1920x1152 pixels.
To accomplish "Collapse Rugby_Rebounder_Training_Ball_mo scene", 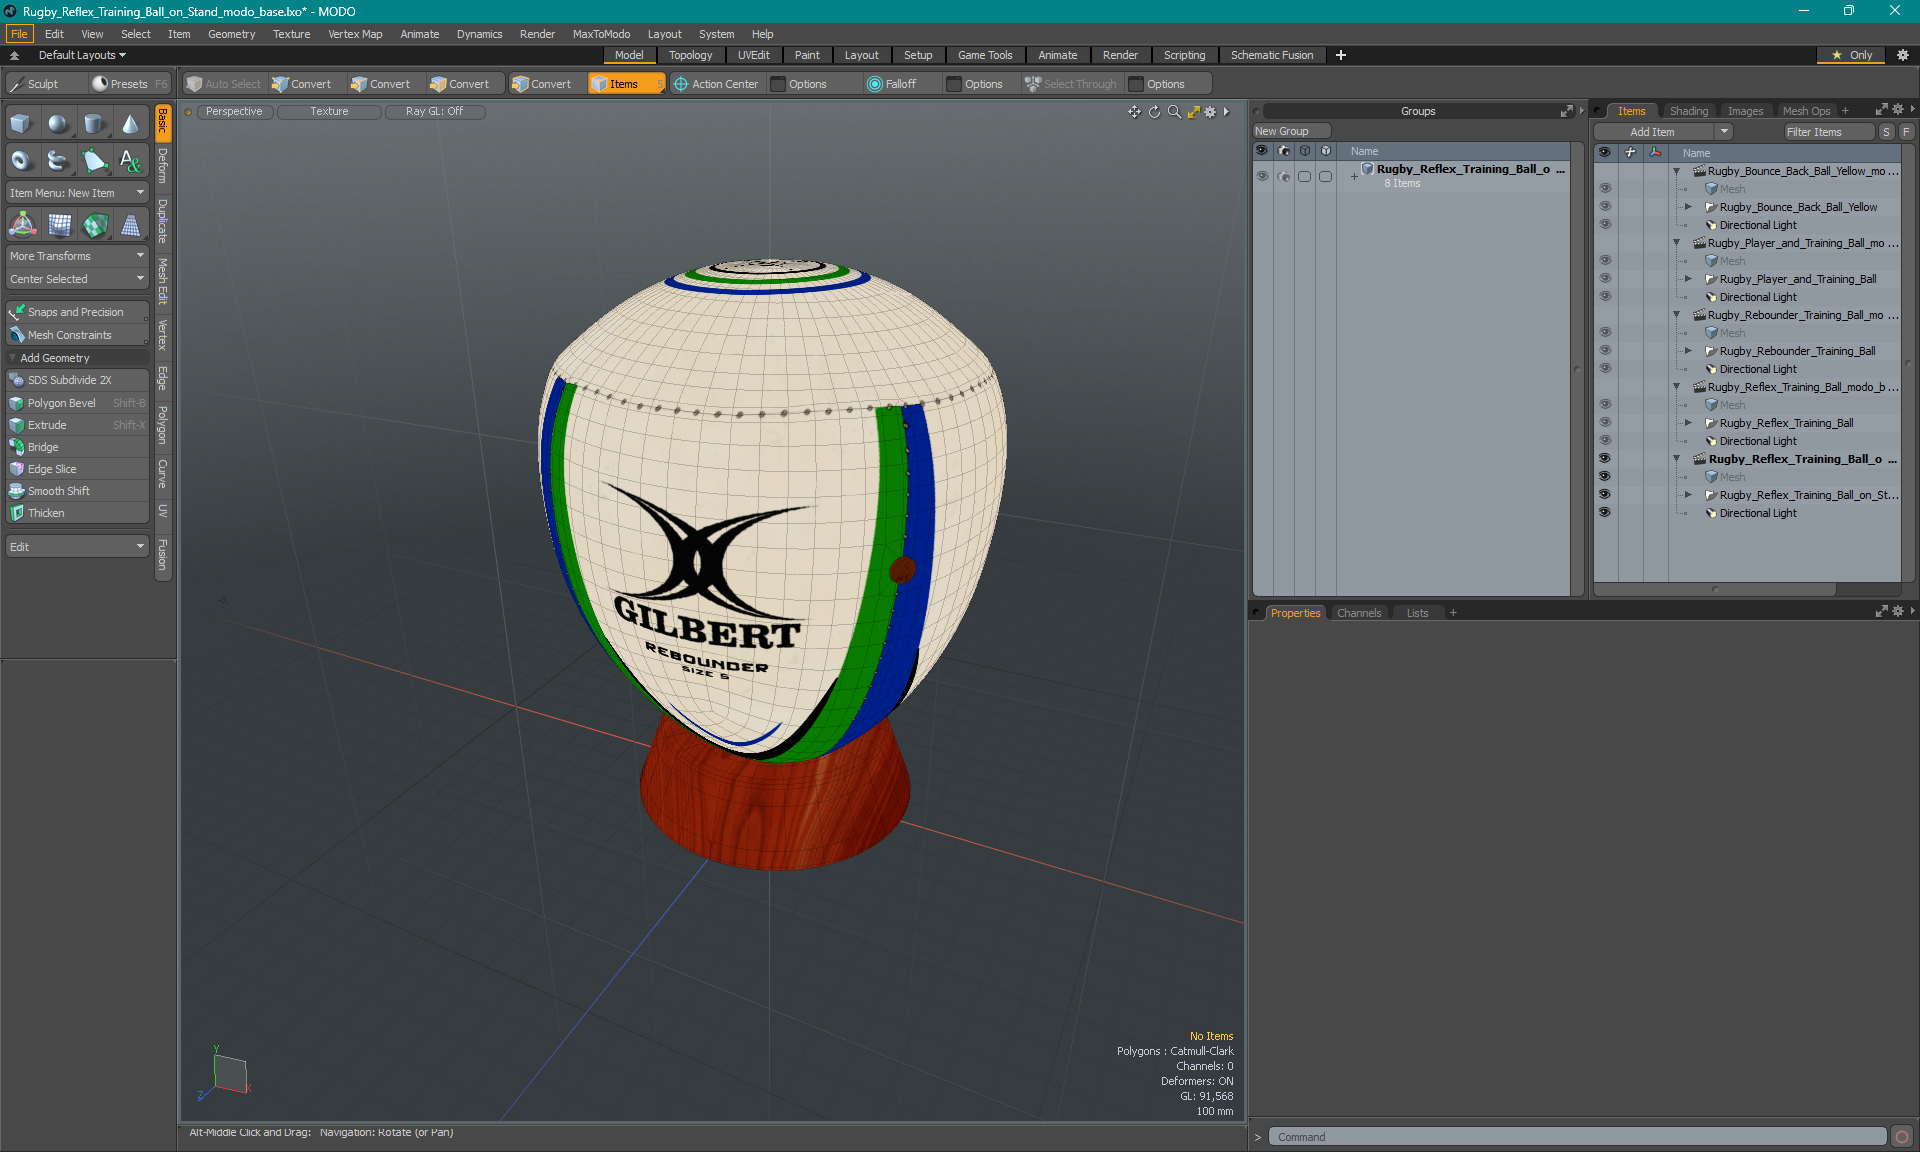I will pos(1677,315).
